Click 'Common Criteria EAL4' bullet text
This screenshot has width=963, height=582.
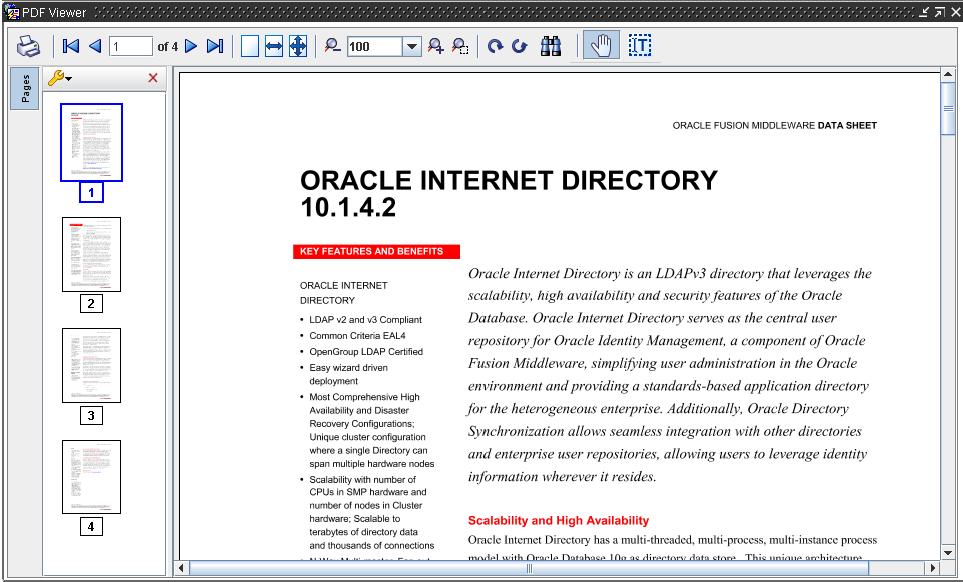point(357,336)
